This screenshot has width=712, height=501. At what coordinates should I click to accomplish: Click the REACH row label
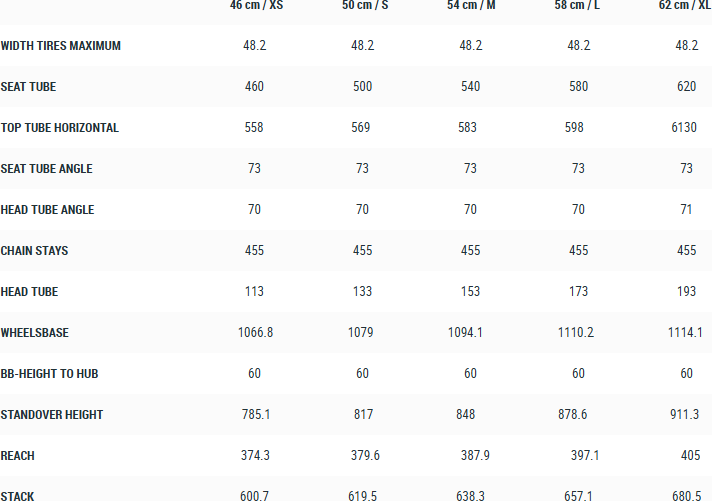click(x=18, y=456)
